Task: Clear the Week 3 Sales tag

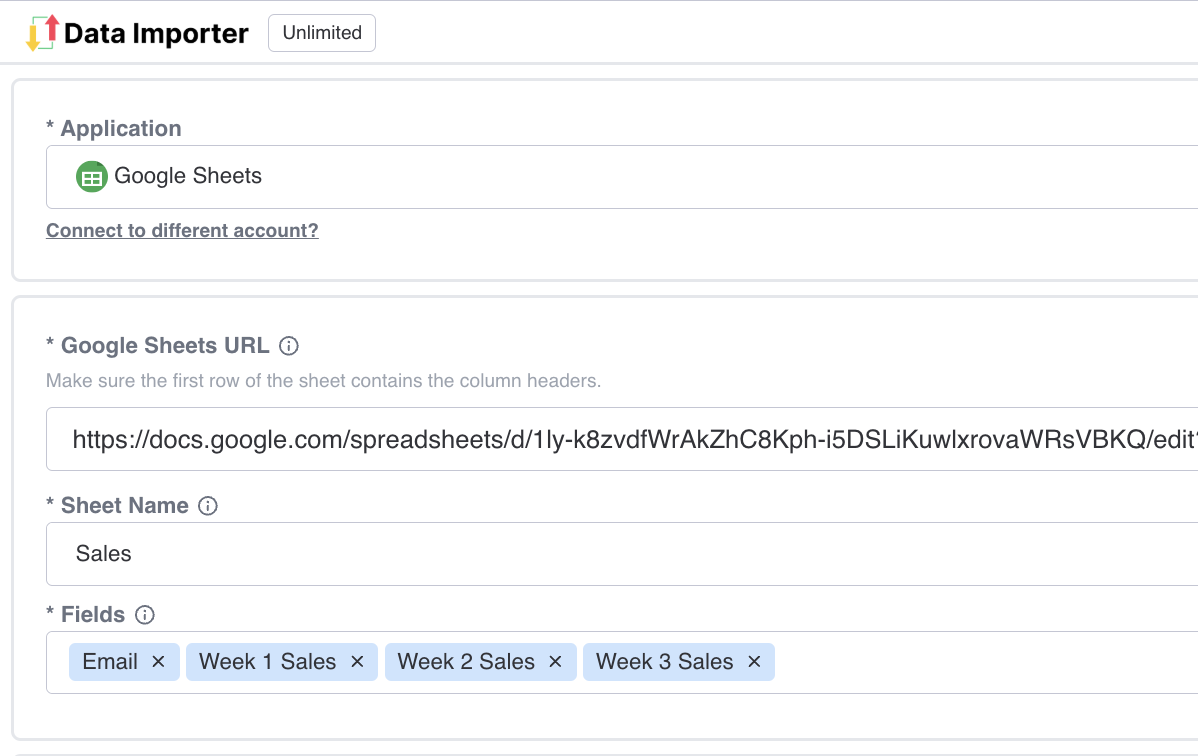Action: (x=754, y=661)
